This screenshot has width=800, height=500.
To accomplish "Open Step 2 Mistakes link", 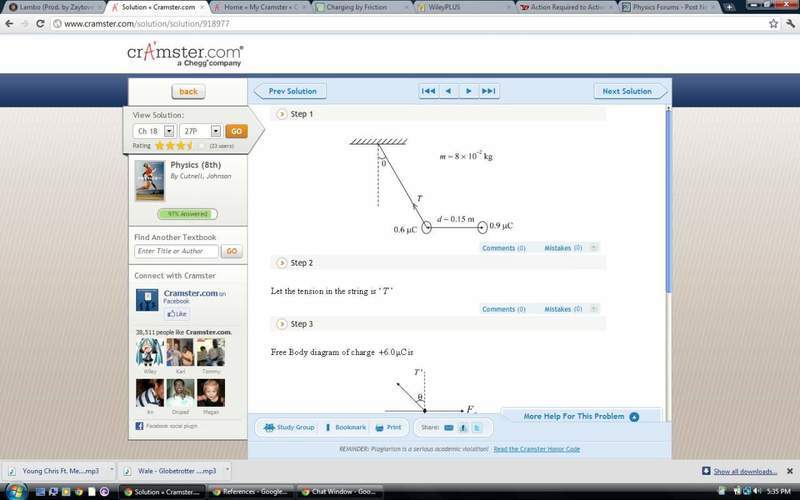I will [x=563, y=309].
